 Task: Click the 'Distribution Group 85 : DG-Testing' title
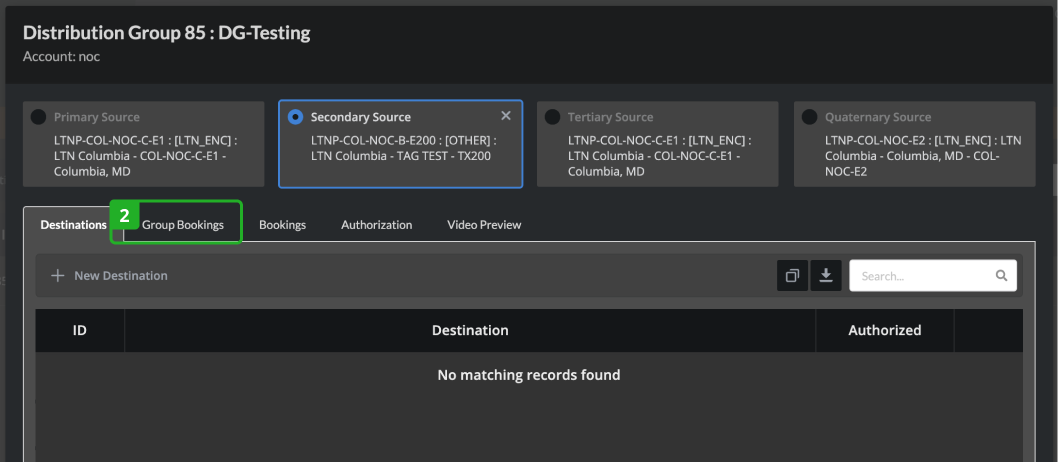click(167, 32)
